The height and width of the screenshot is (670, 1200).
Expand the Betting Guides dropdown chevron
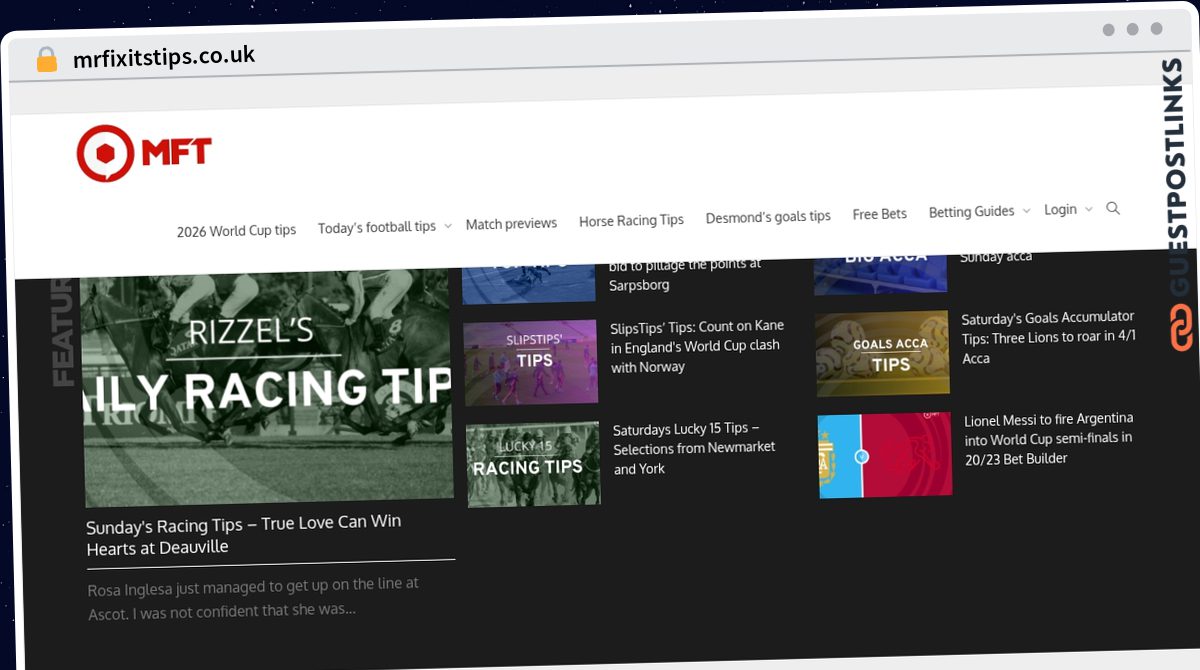tap(1026, 211)
